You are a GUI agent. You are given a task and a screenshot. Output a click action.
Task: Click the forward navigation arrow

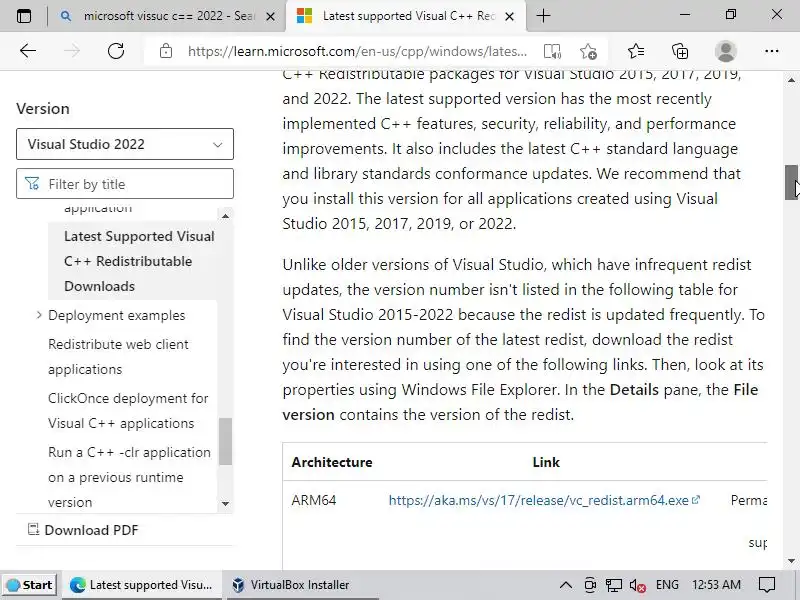[x=72, y=51]
